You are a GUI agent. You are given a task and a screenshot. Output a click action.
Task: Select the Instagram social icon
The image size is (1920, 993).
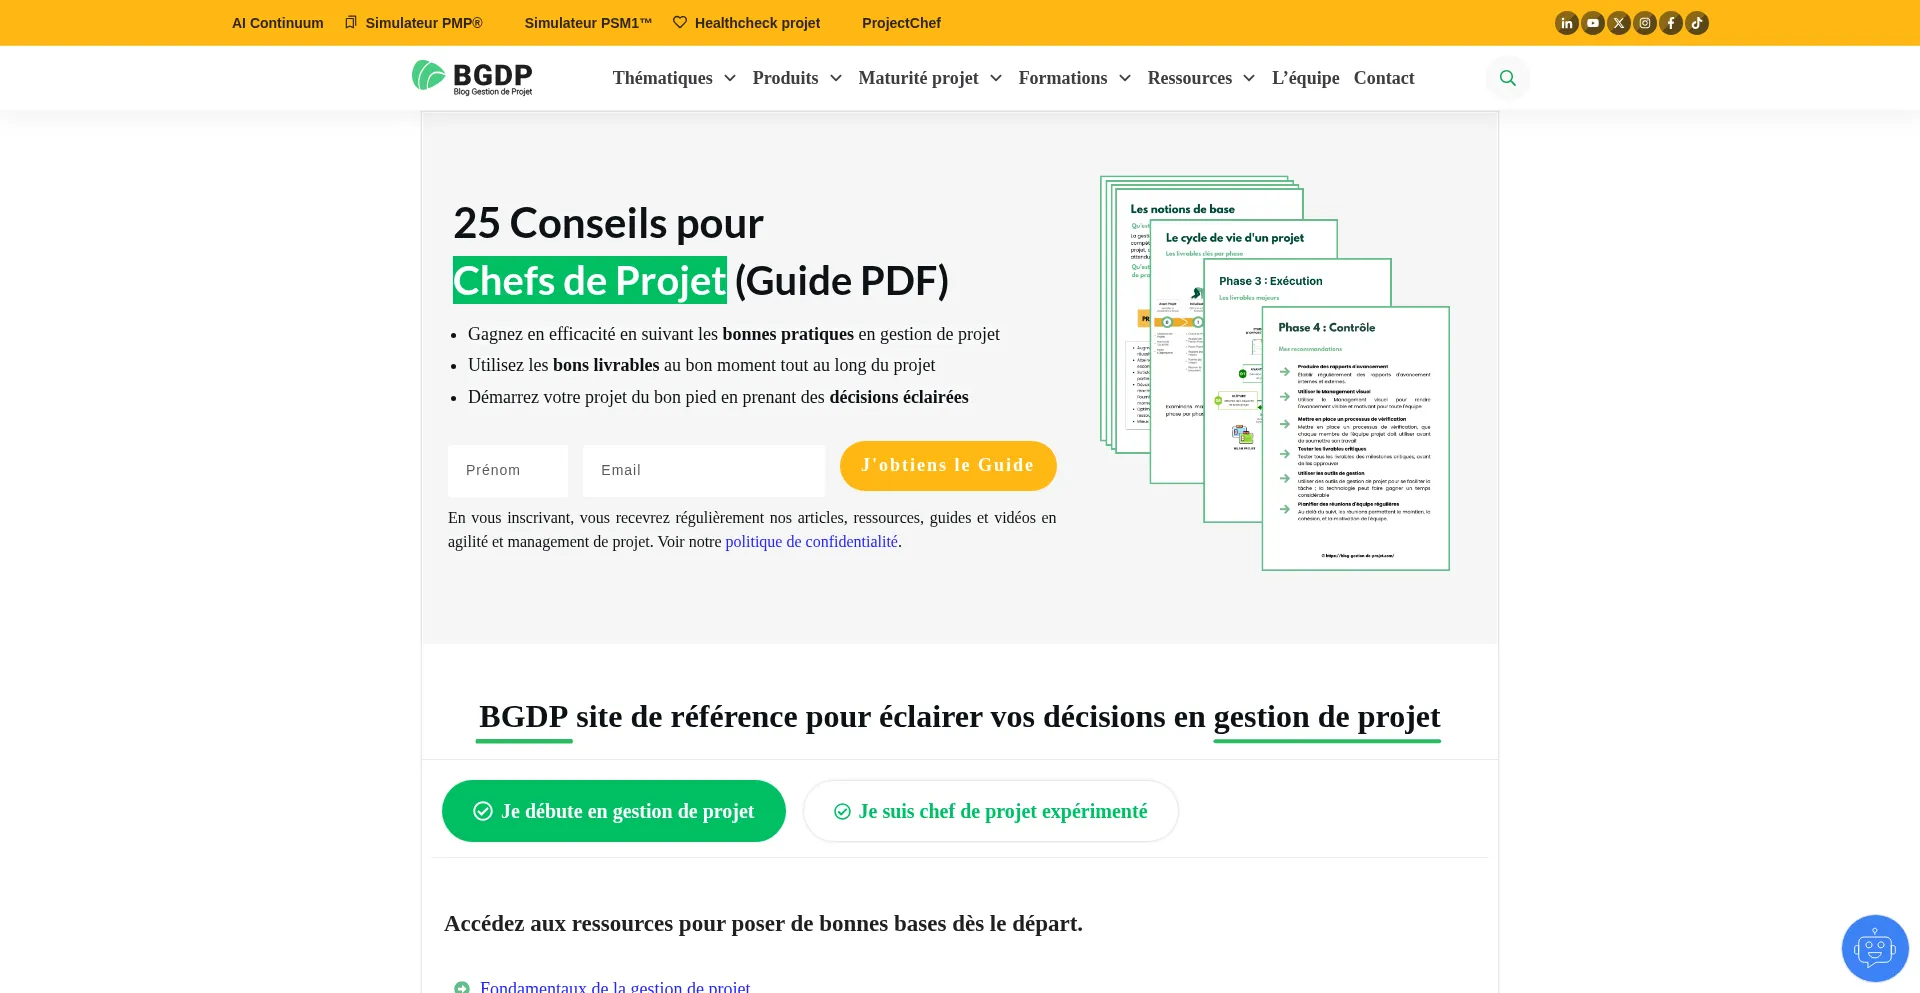(1645, 22)
